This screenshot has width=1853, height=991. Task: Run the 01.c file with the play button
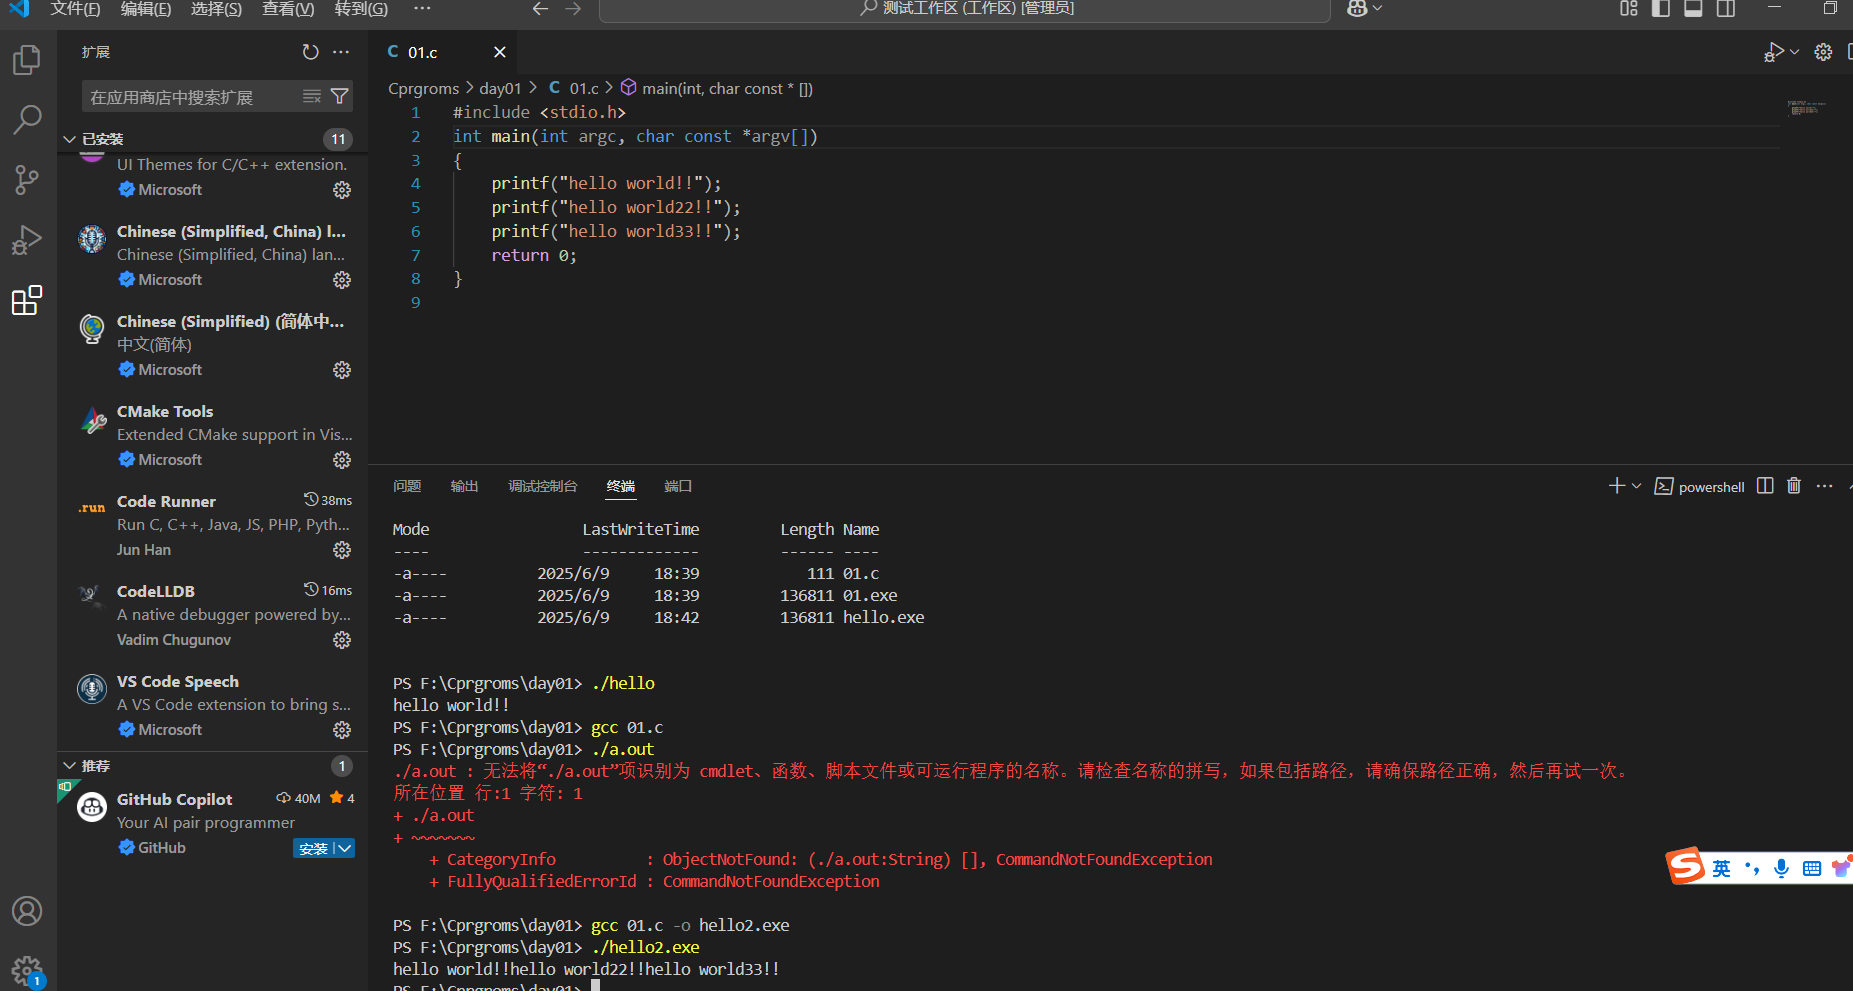(1774, 52)
